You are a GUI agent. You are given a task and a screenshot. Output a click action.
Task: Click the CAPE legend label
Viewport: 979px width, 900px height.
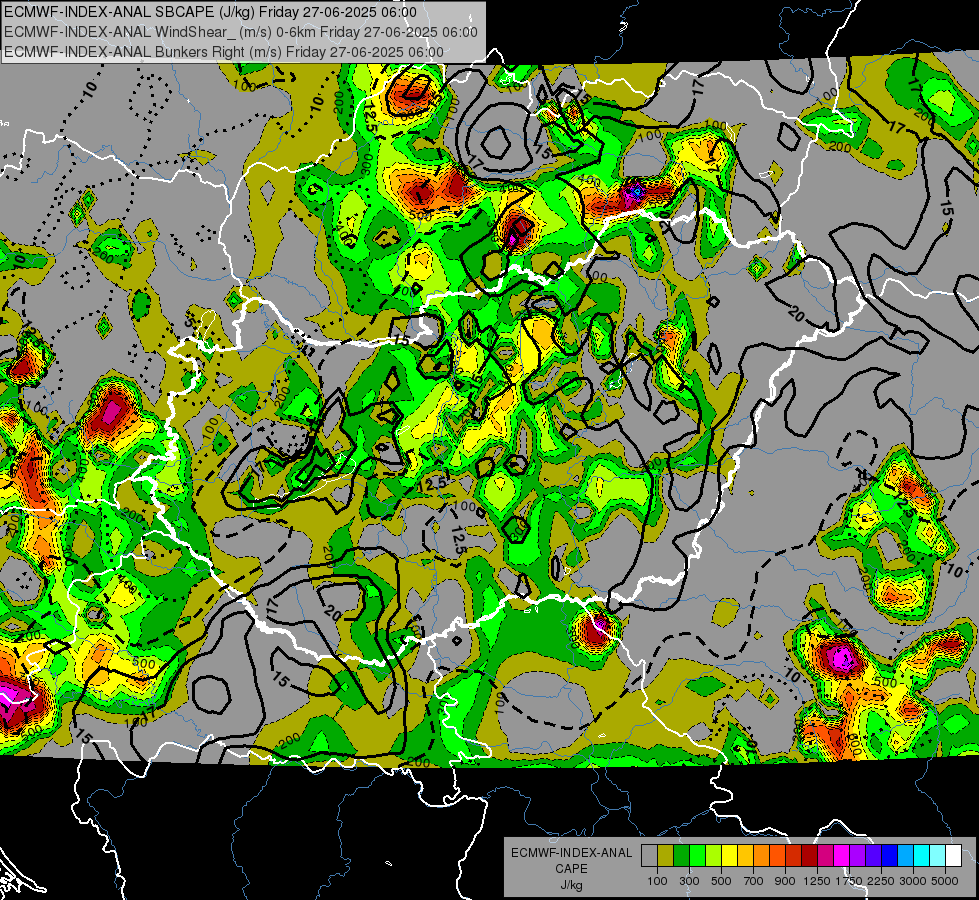571,869
